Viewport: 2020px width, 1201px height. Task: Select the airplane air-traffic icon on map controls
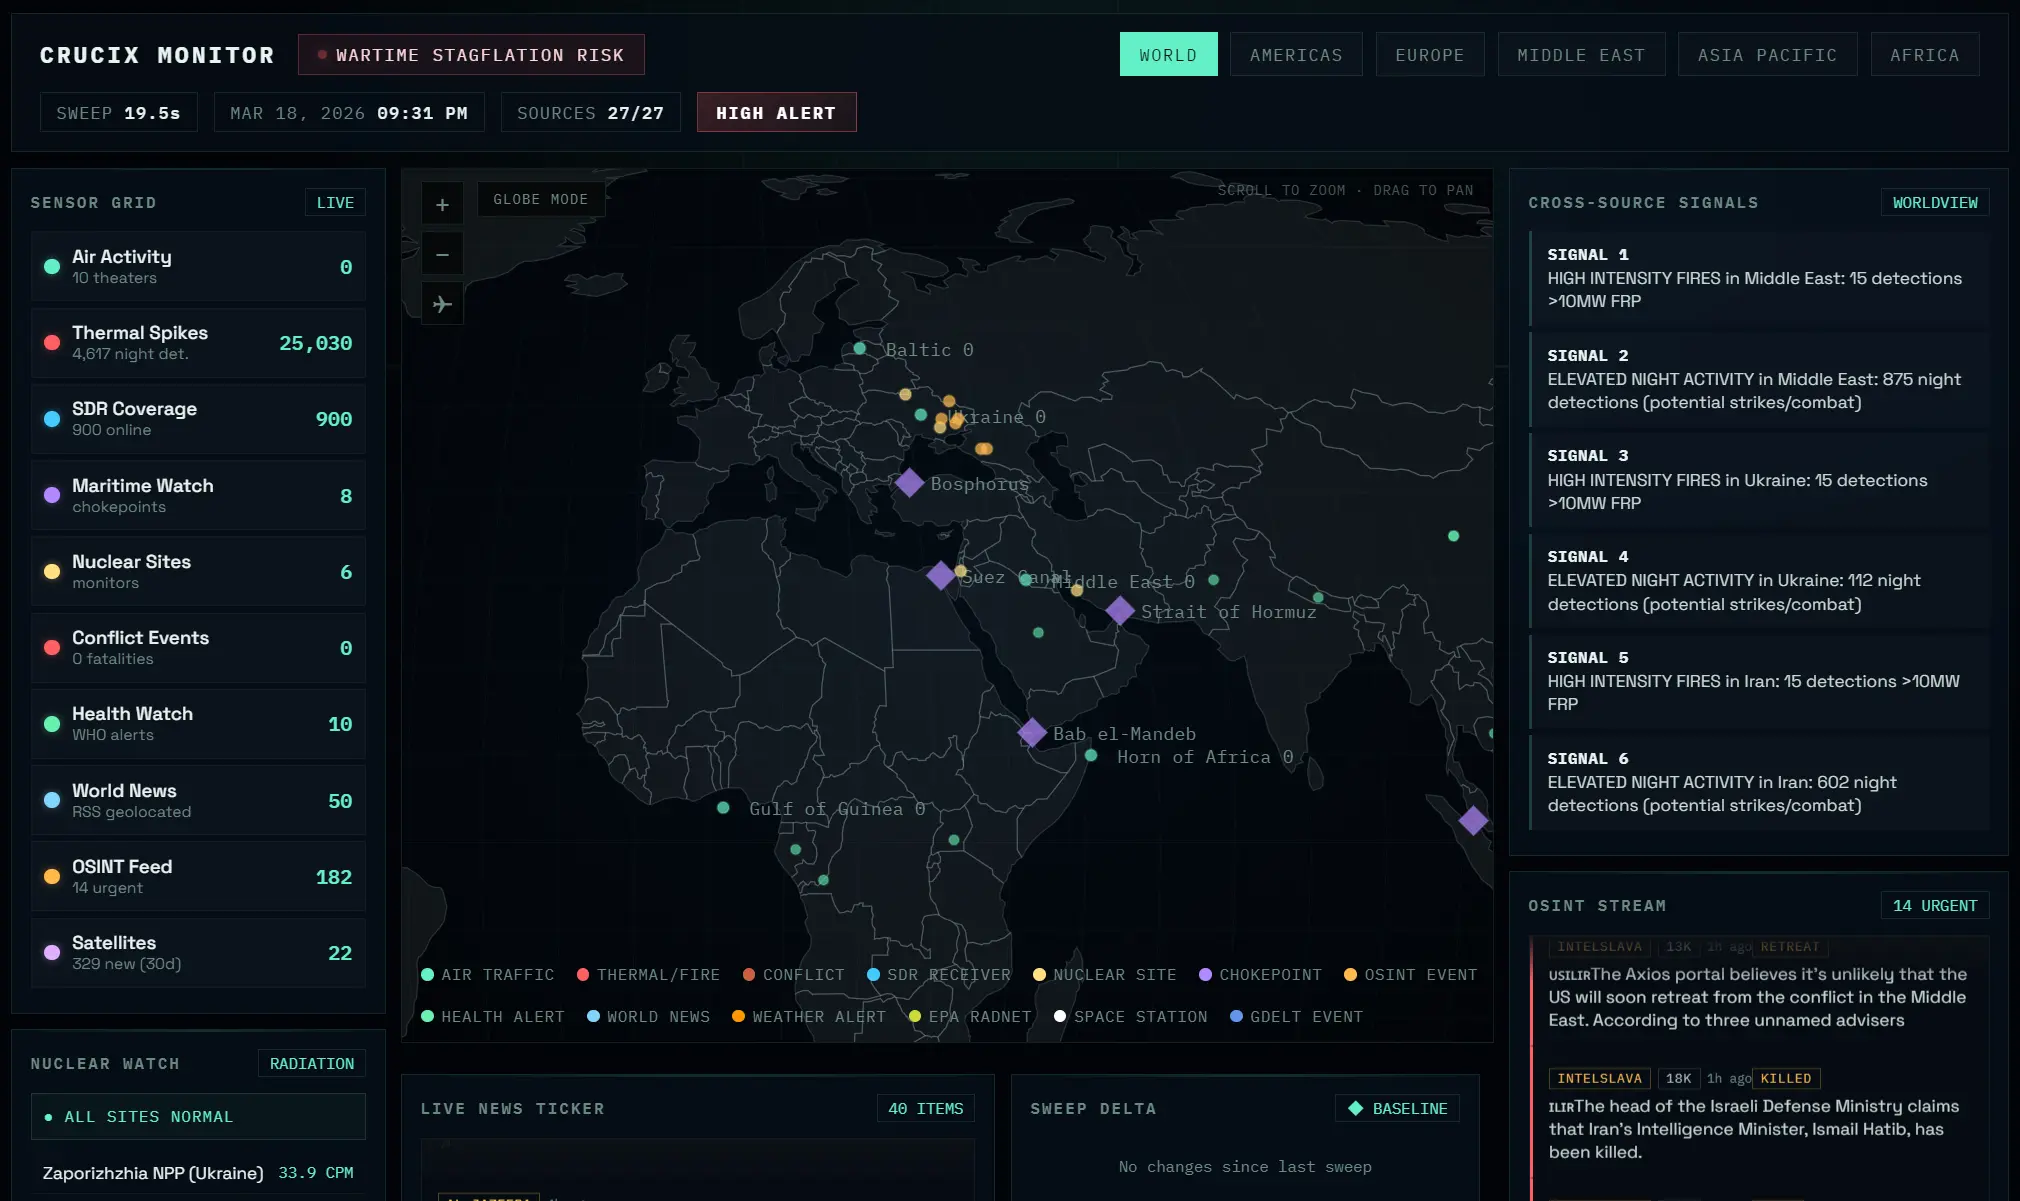point(441,304)
